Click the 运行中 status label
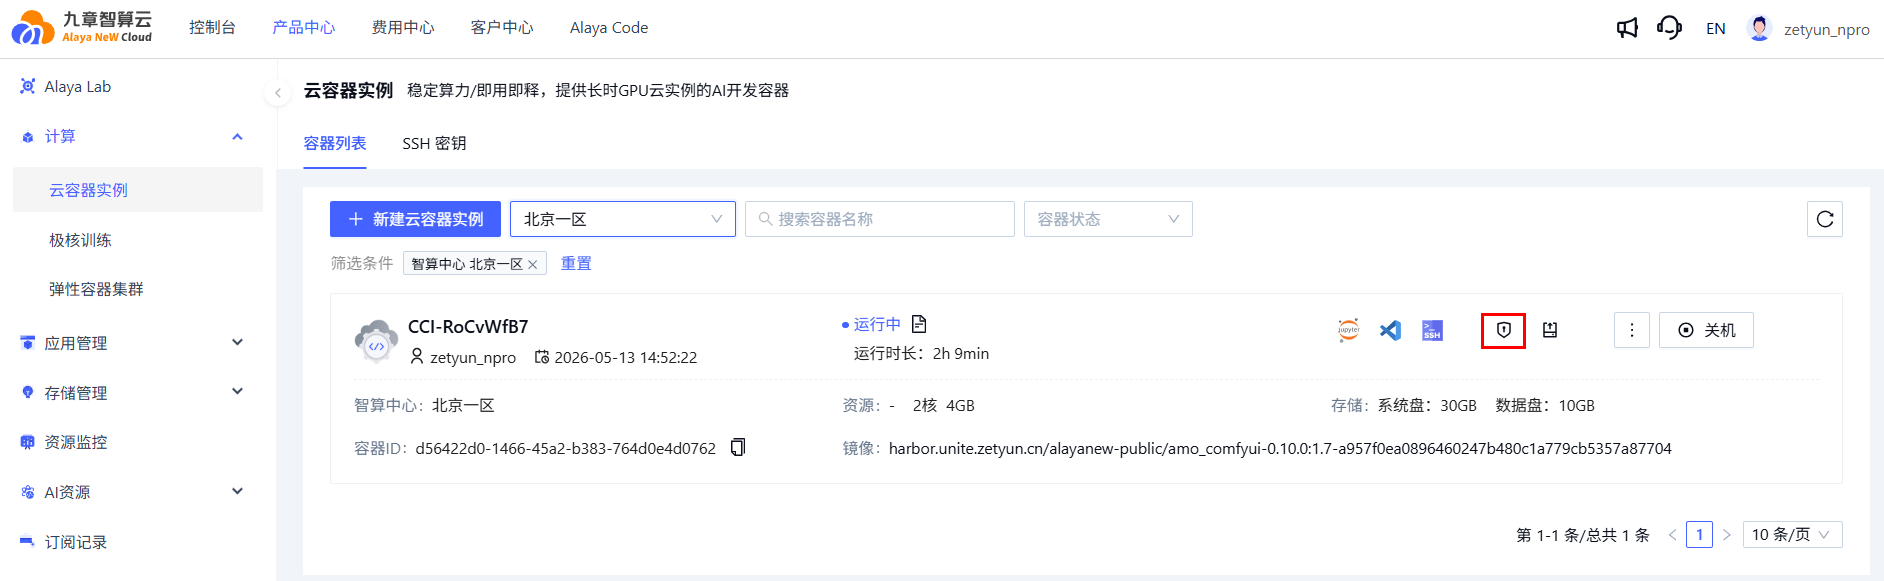The height and width of the screenshot is (581, 1884). click(877, 324)
